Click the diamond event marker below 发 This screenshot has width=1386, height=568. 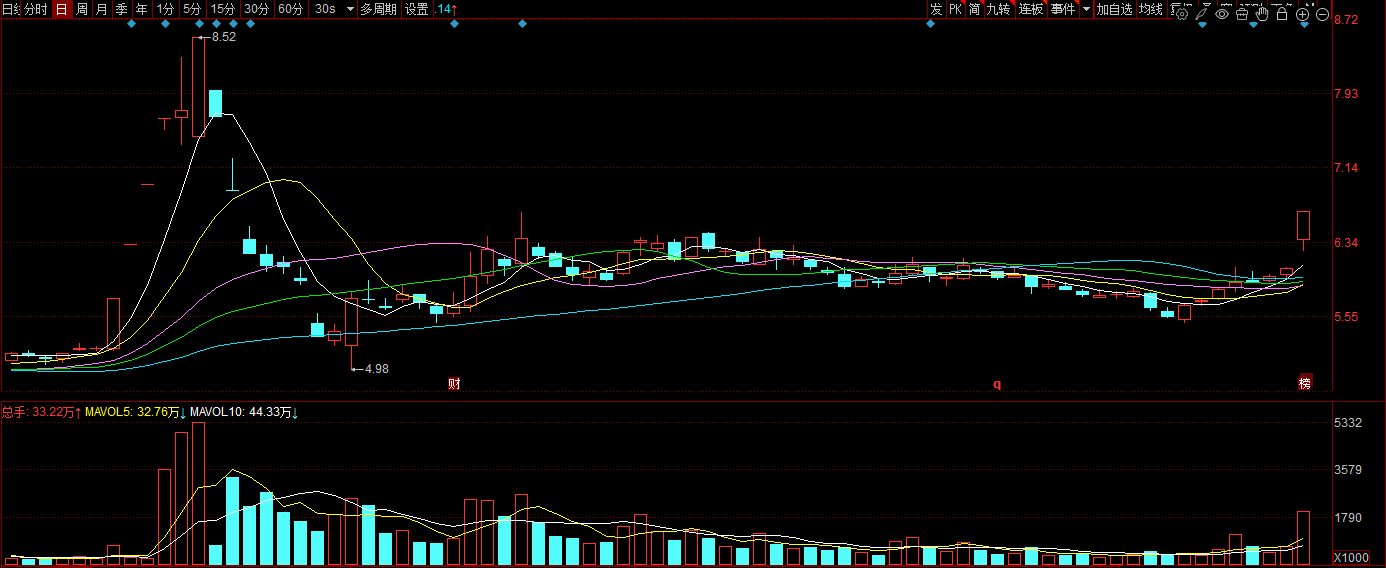click(x=931, y=24)
